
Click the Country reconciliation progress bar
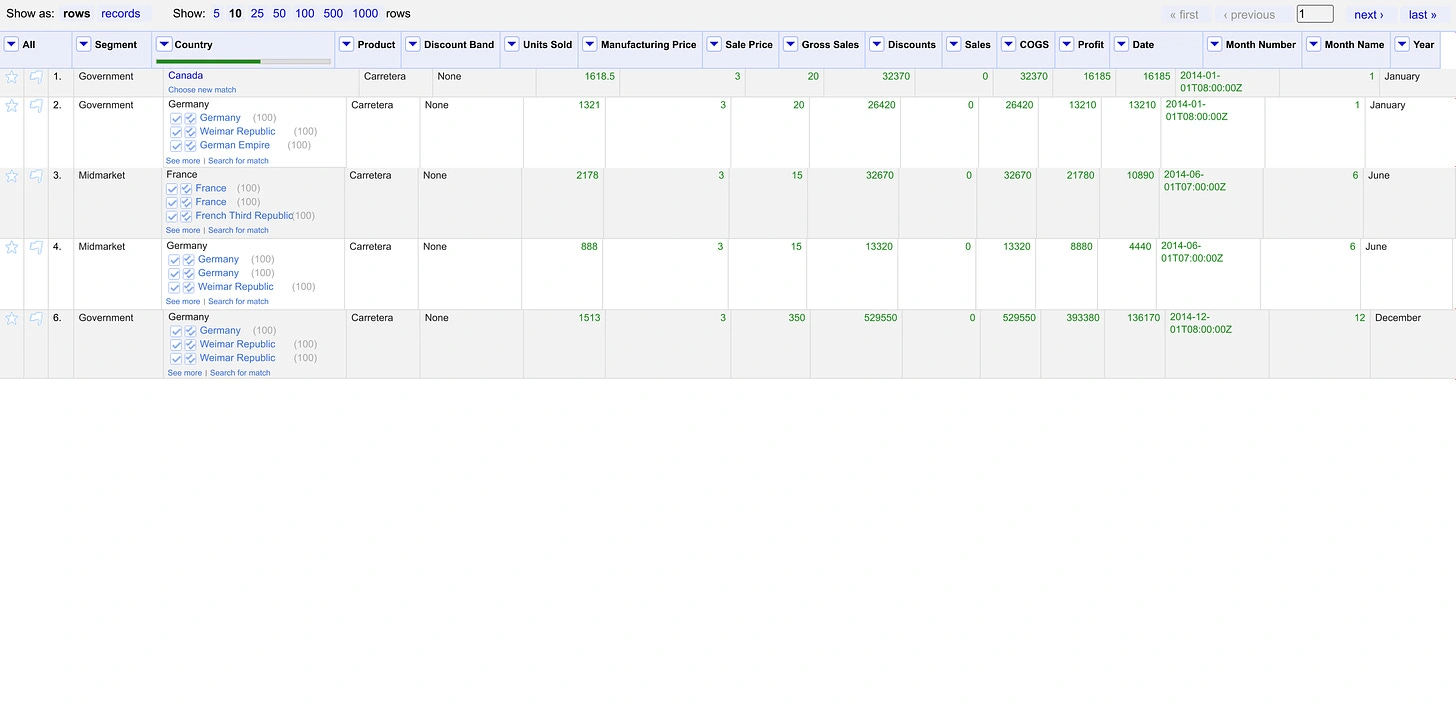pos(243,62)
